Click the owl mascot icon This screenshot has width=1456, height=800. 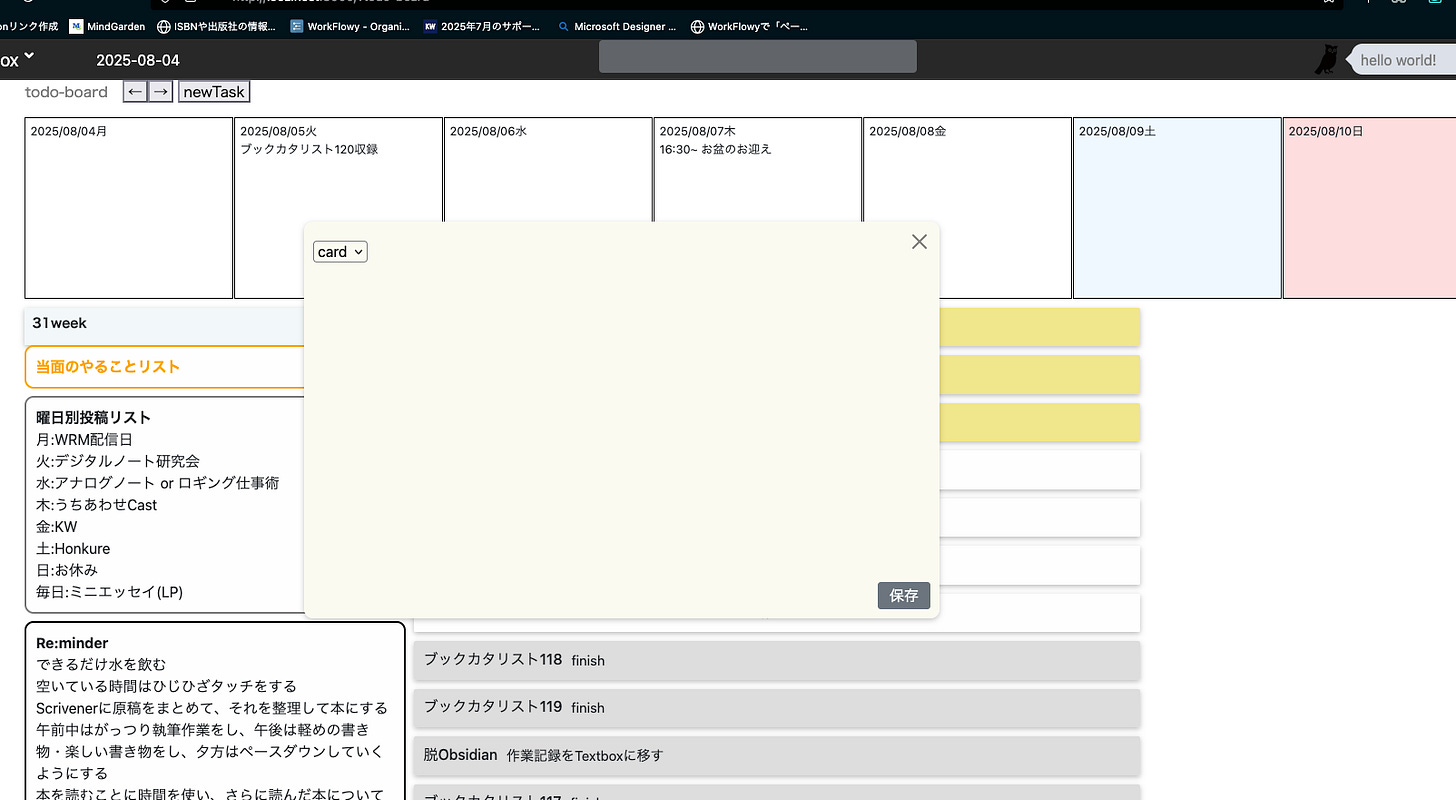pos(1326,60)
